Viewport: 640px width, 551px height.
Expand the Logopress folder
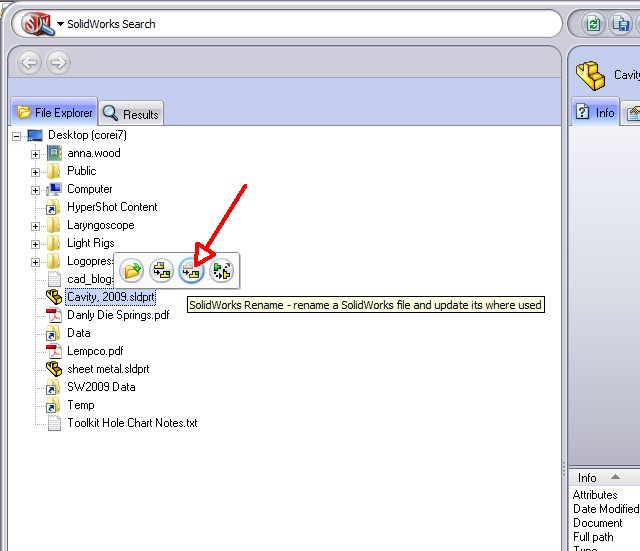[x=36, y=262]
